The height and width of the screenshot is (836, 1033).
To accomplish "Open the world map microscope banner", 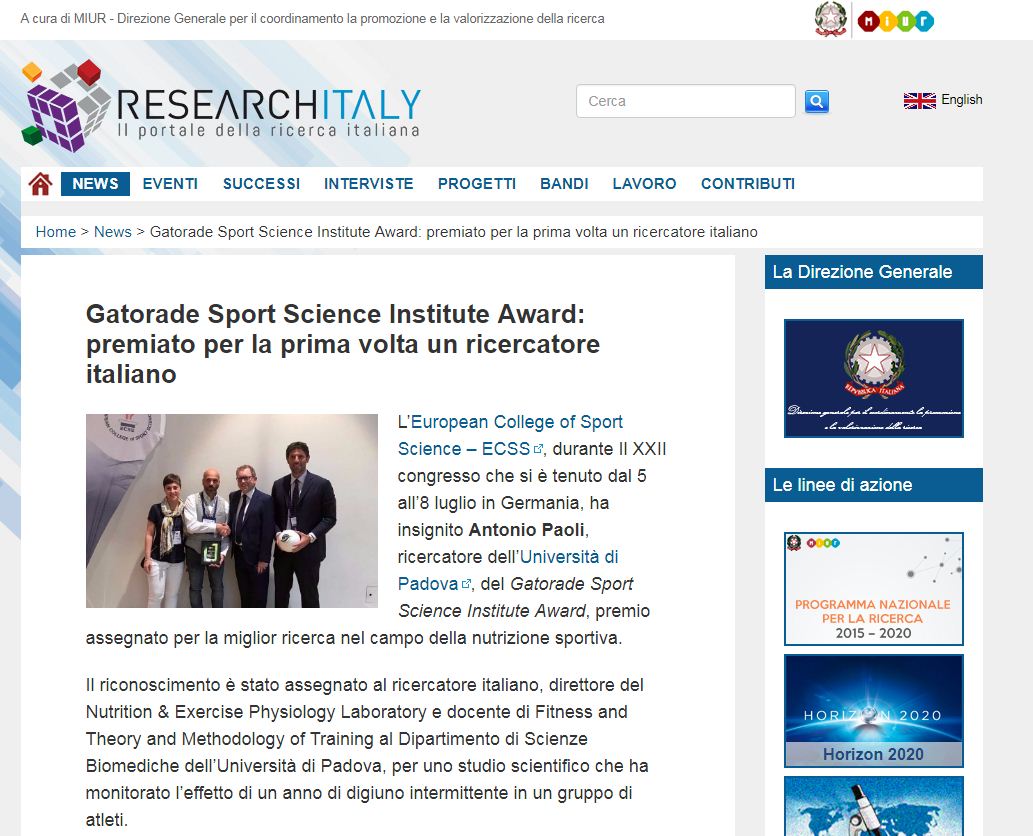I will [x=874, y=806].
